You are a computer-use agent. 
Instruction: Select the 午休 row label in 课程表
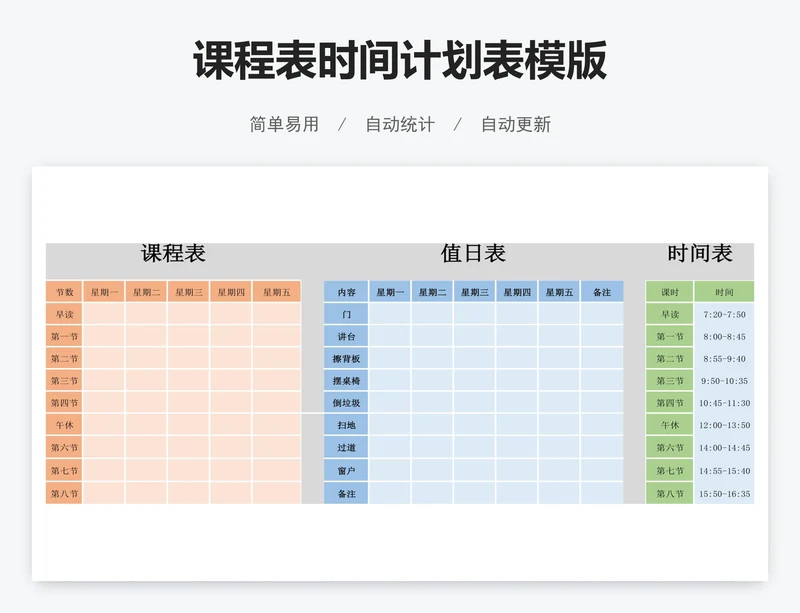(x=64, y=425)
